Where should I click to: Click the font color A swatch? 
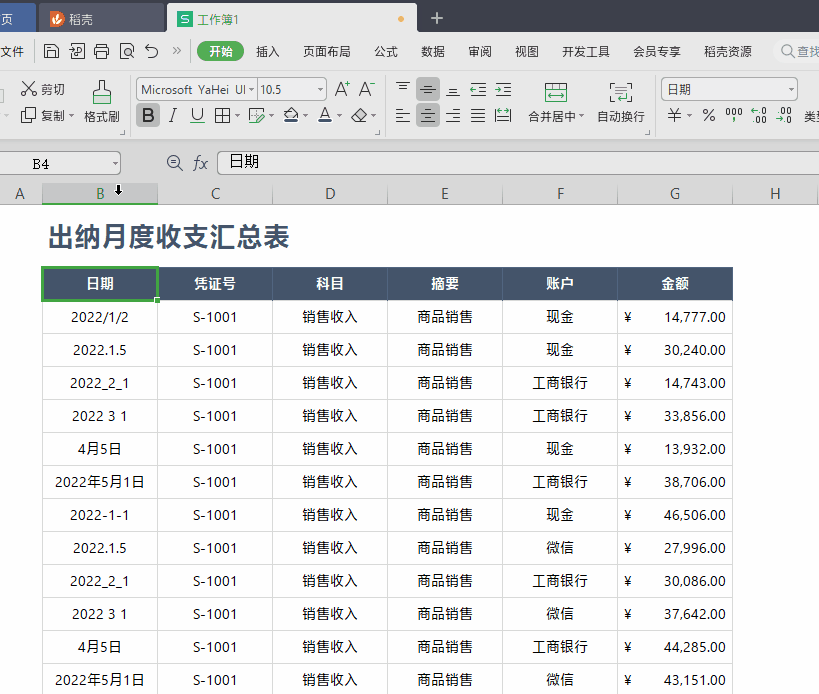pos(324,116)
